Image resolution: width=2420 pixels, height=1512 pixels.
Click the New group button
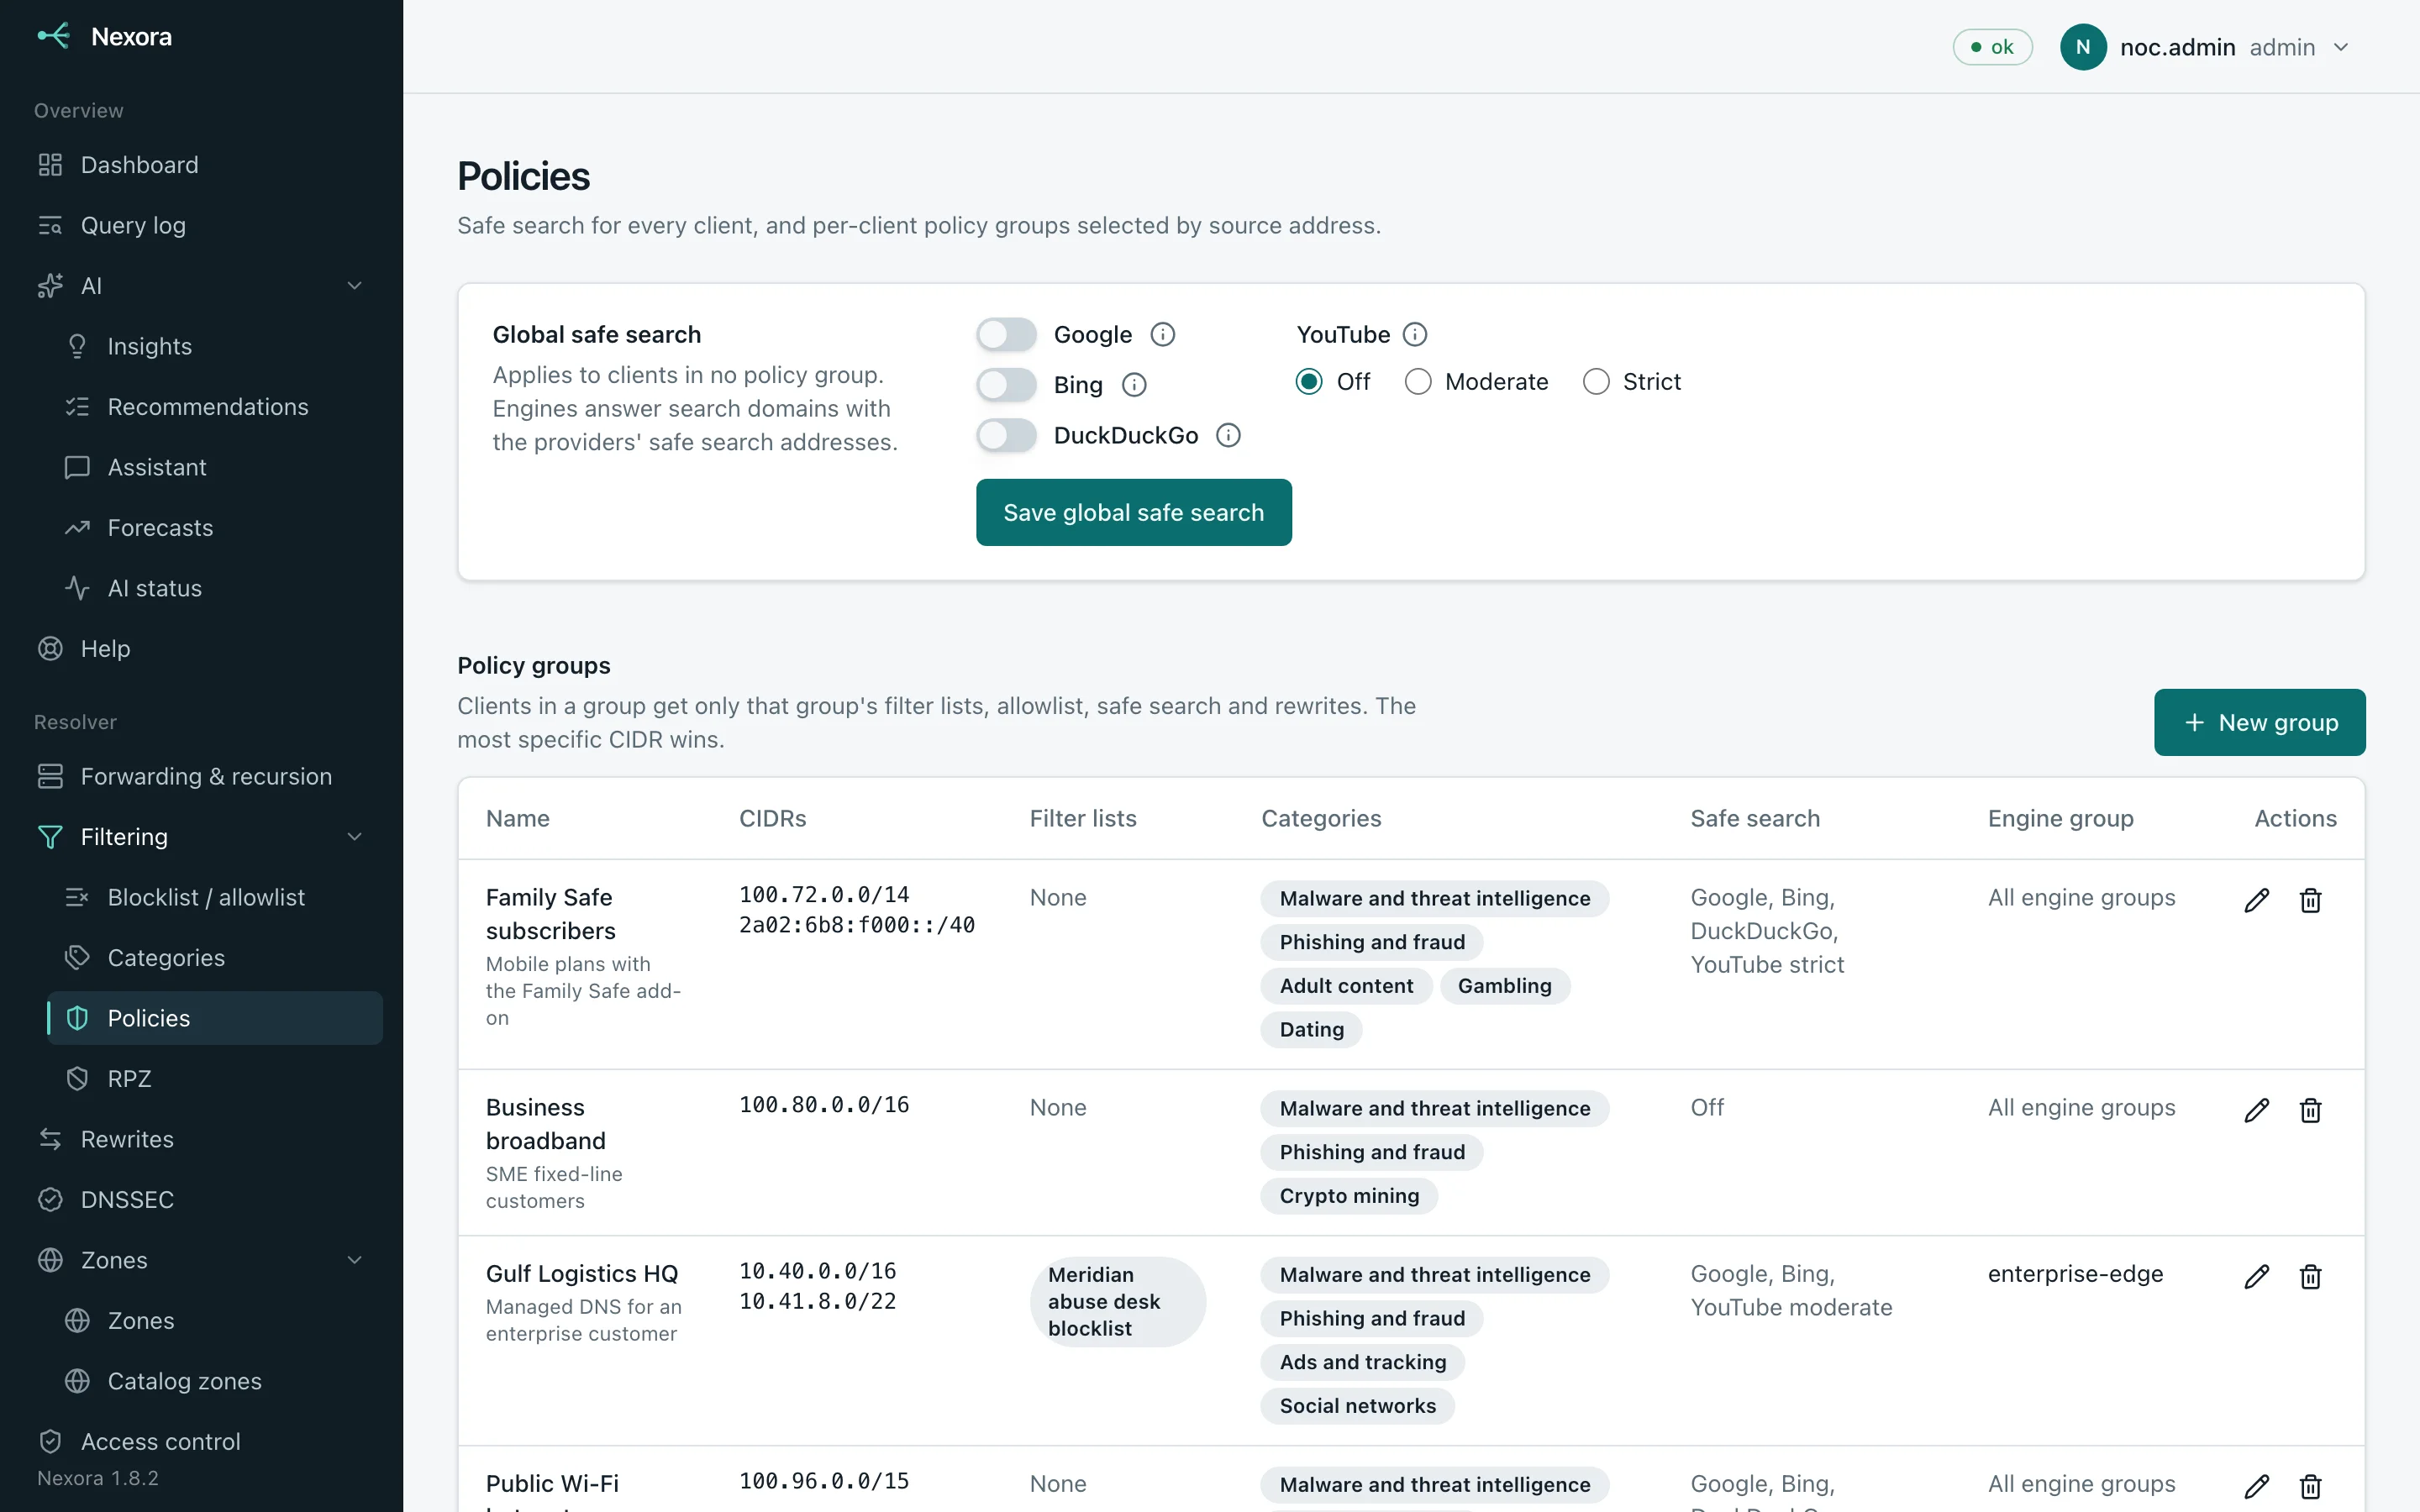pos(2259,722)
